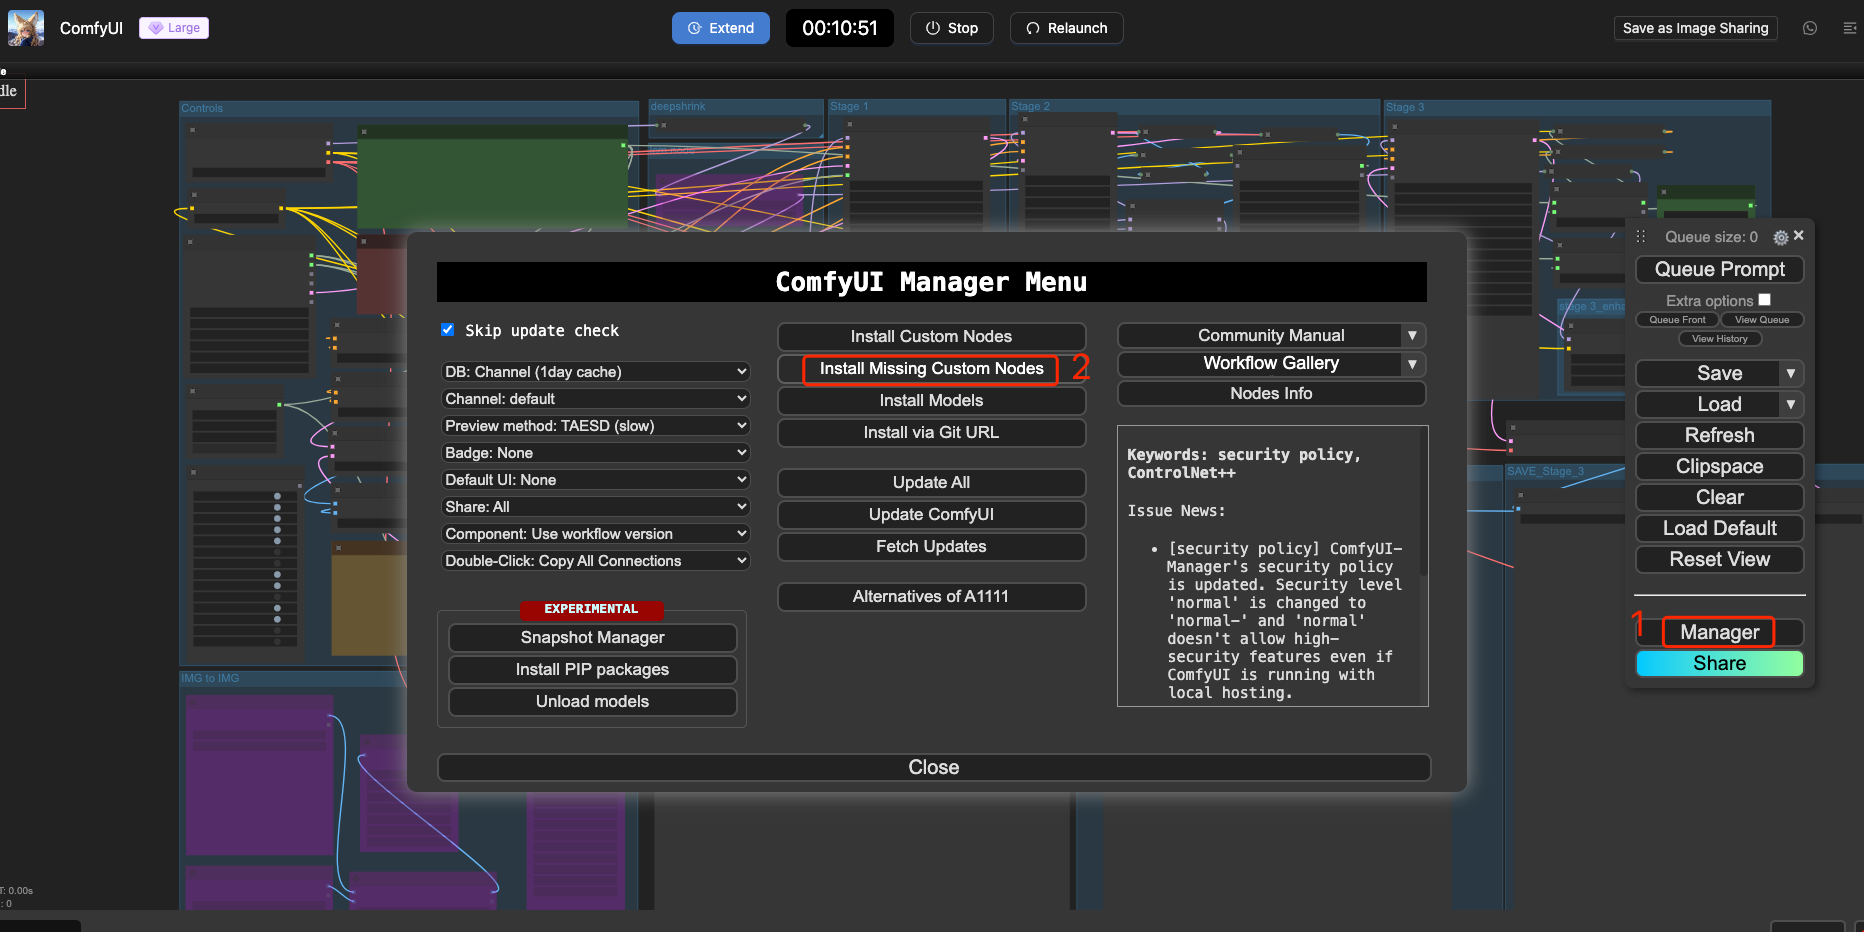Viewport: 1864px width, 932px height.
Task: Grab the queue panel drag handle
Action: (1640, 237)
